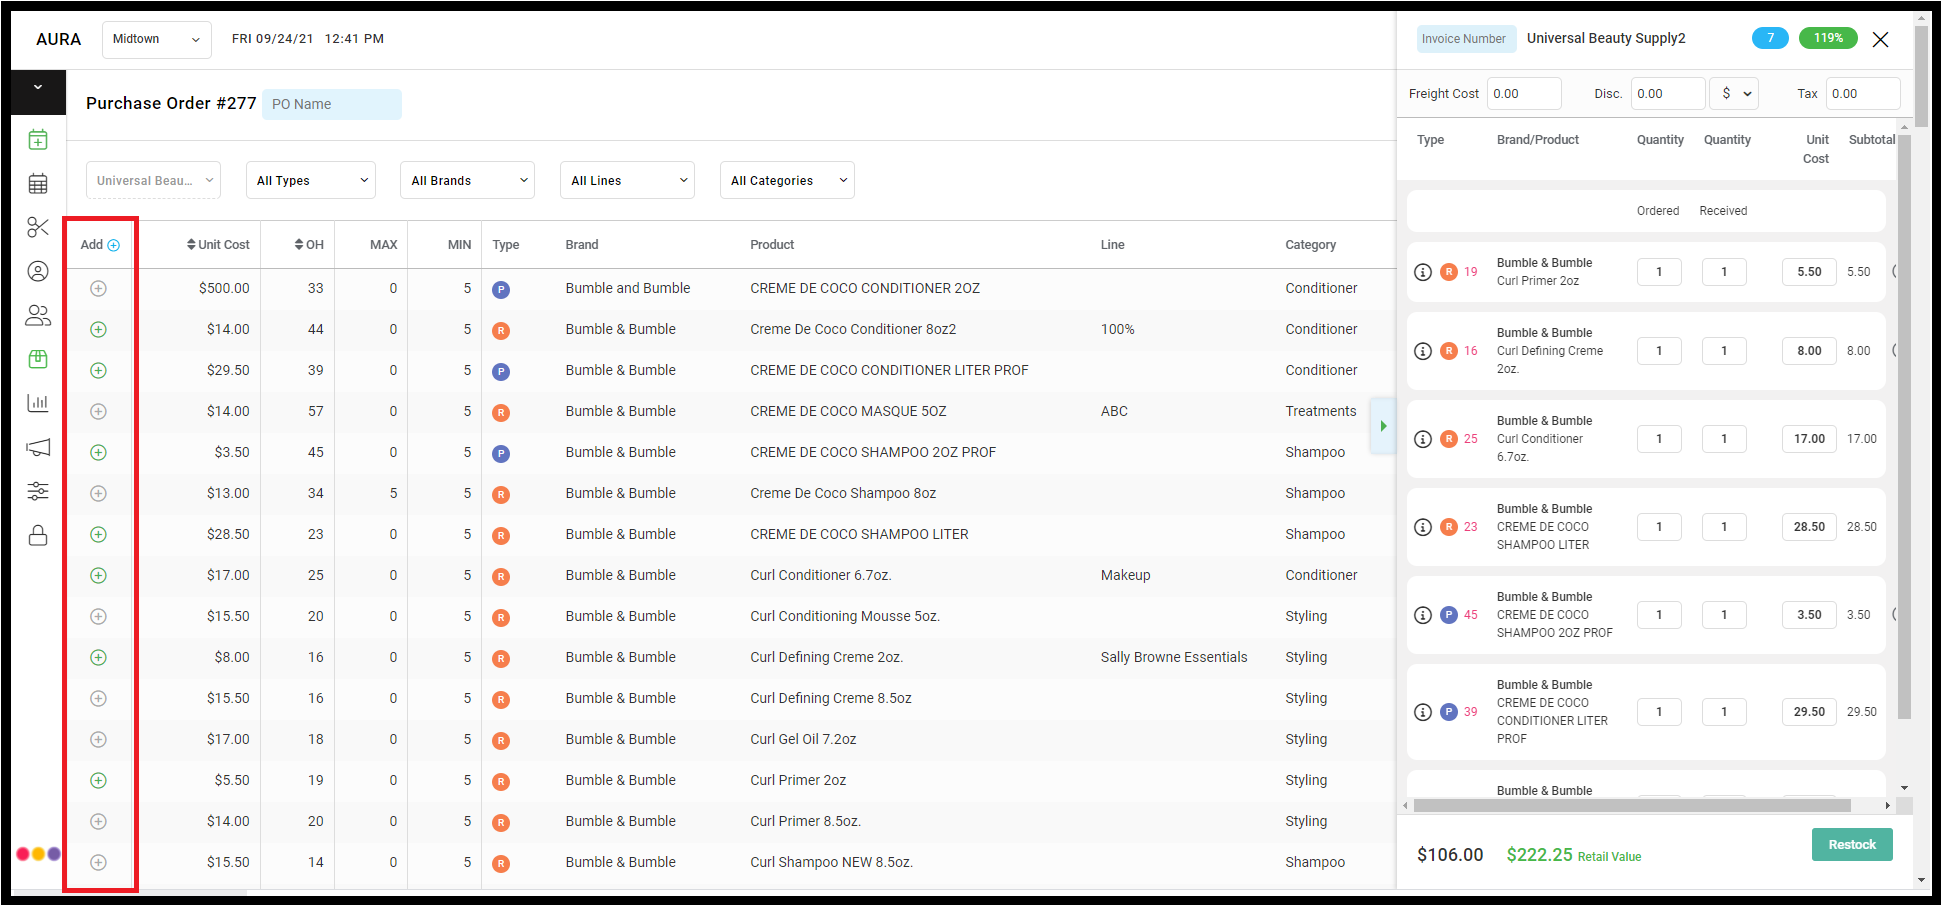
Task: Open the $ discount type dropdown
Action: pos(1734,93)
